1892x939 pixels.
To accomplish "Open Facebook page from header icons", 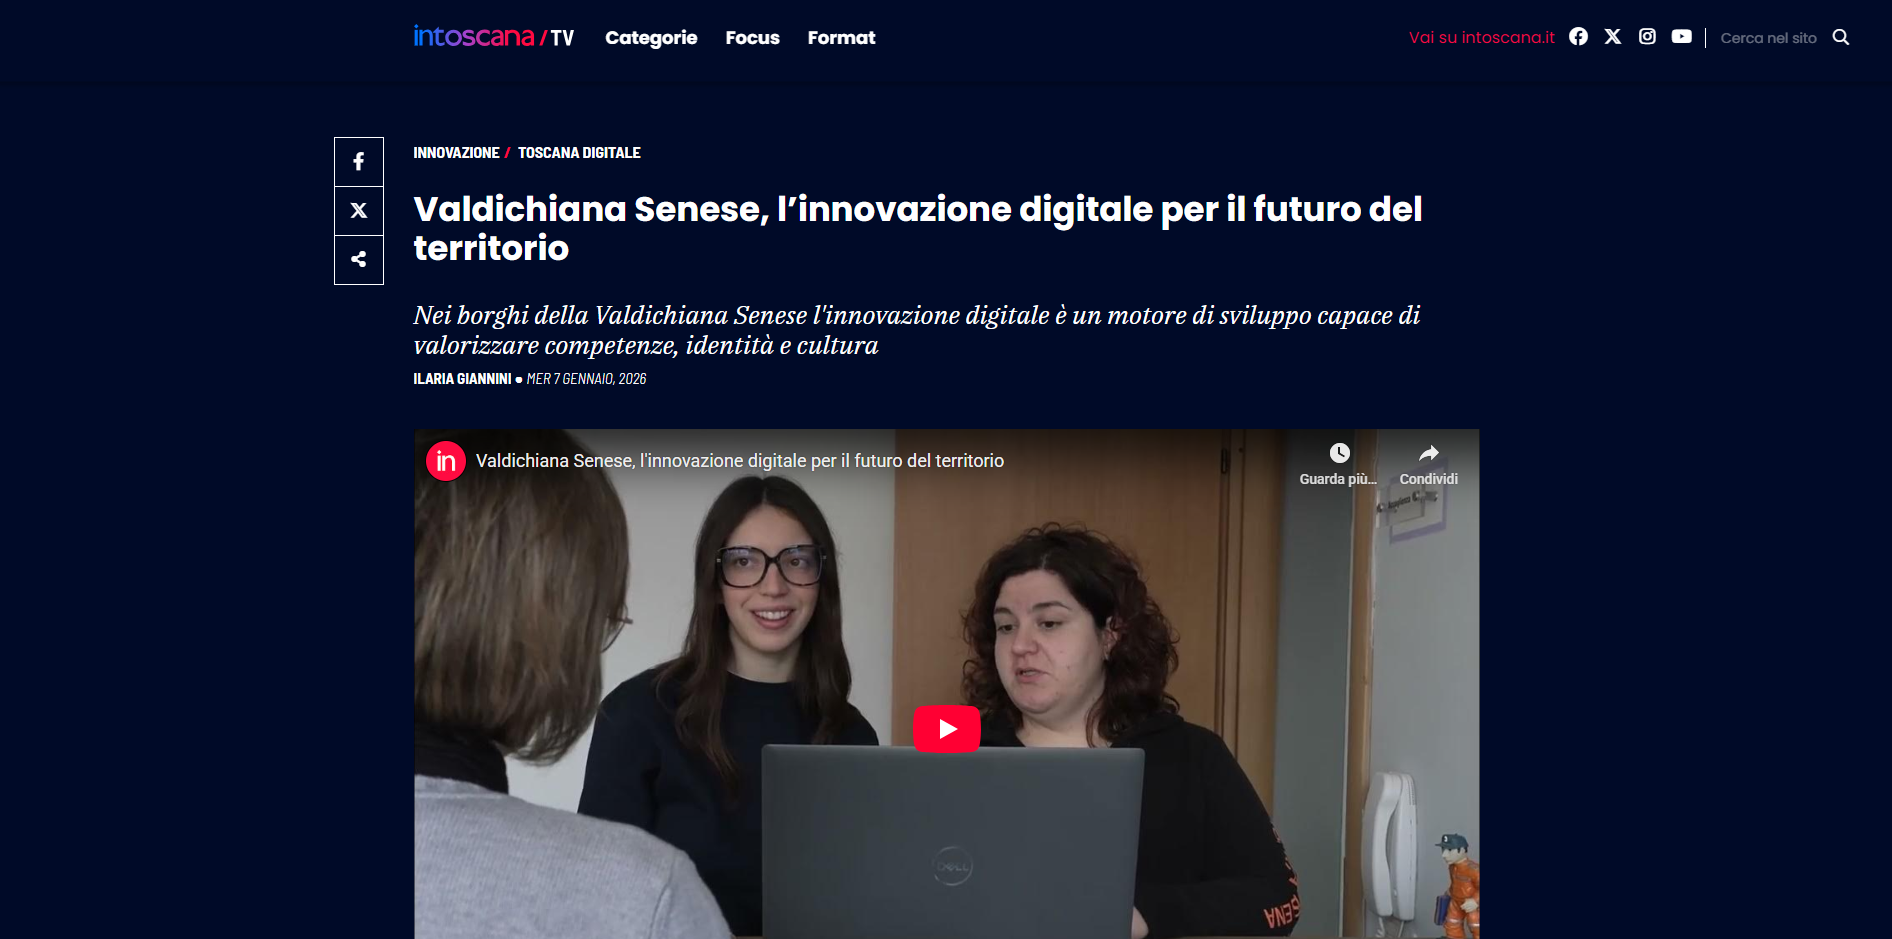I will click(1578, 37).
